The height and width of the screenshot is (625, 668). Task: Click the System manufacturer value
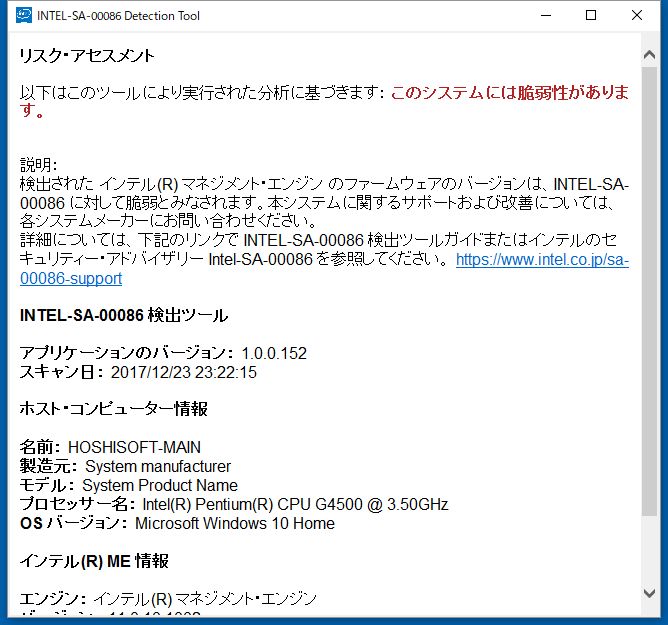point(158,466)
